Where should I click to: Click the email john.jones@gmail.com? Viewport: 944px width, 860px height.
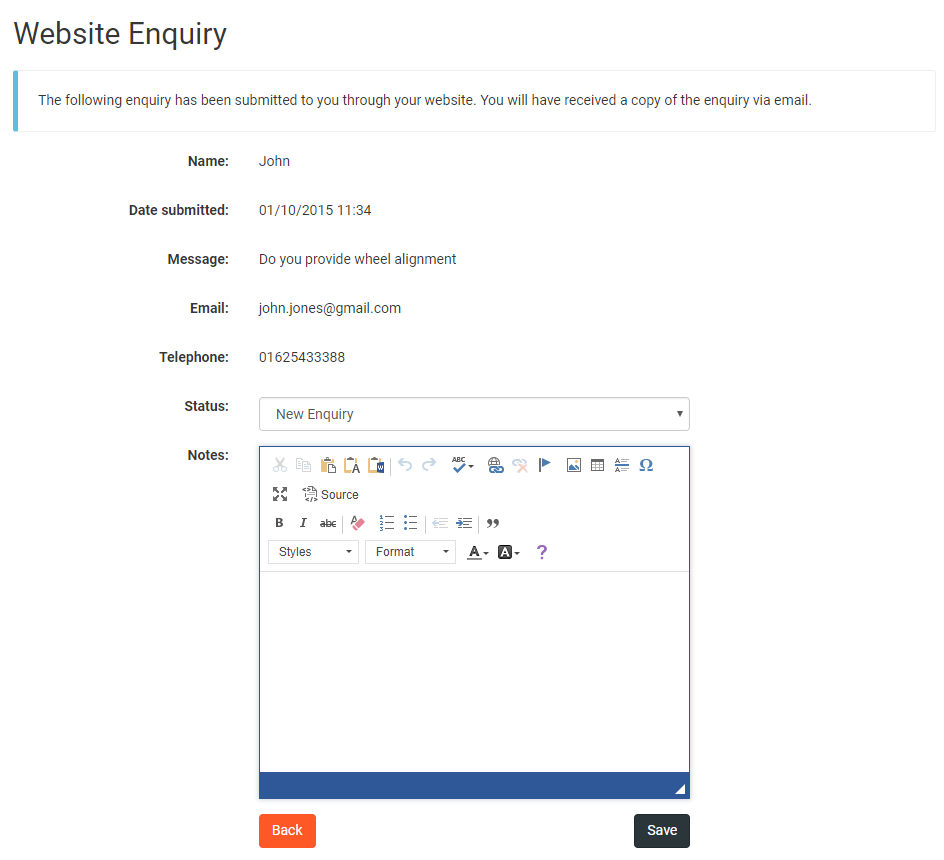tap(330, 308)
